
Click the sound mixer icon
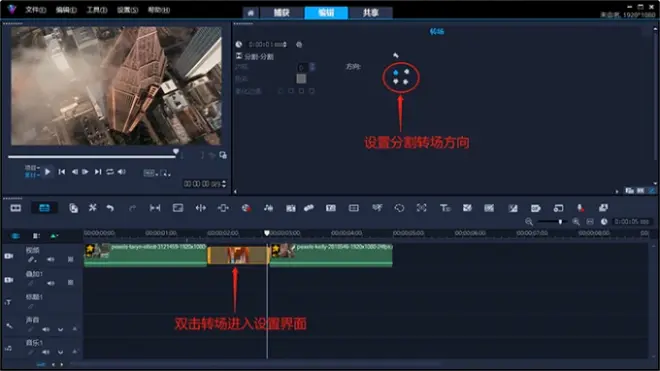coord(268,208)
